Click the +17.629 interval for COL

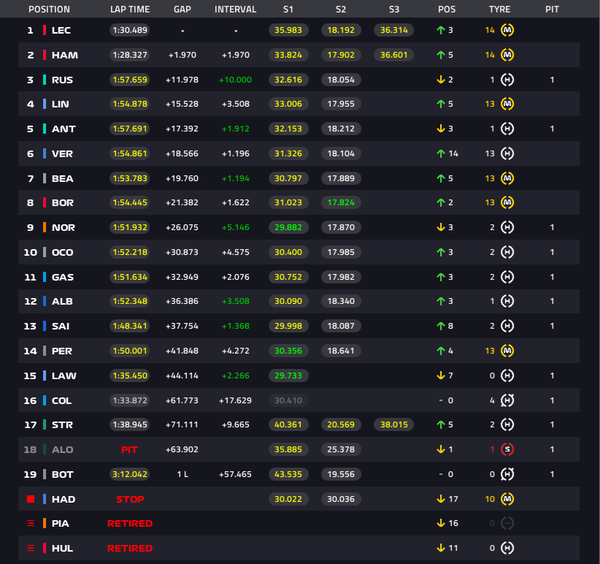coord(235,400)
